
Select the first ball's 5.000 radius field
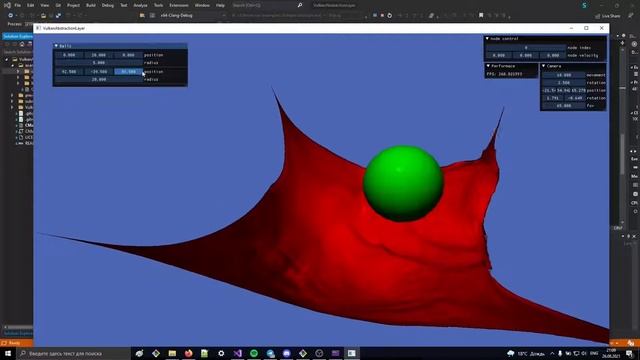(98, 63)
